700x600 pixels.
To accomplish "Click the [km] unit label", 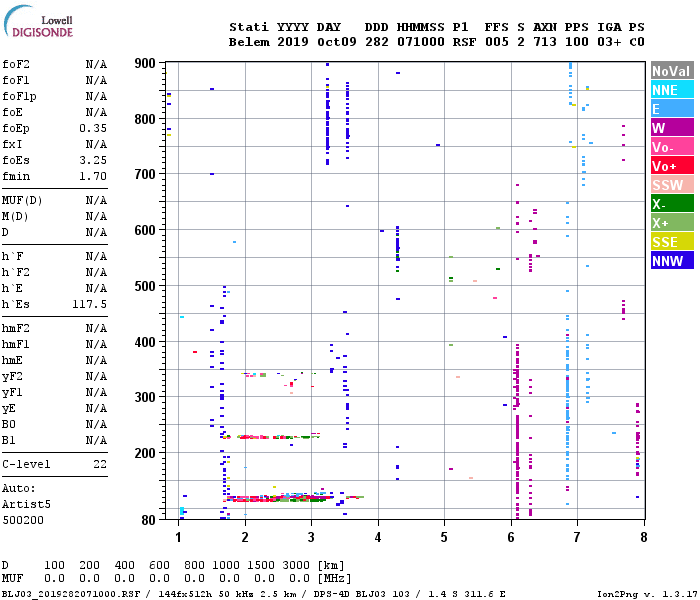I will coord(331,565).
